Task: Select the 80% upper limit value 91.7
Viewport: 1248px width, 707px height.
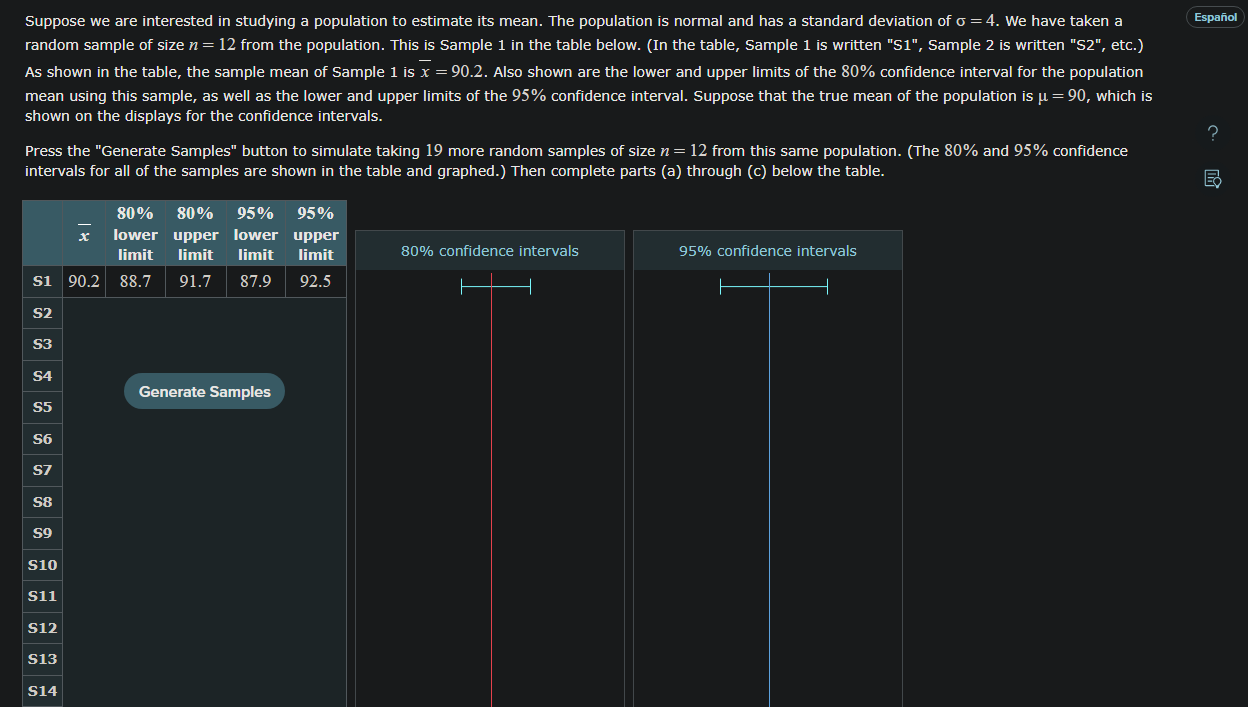Action: tap(195, 281)
